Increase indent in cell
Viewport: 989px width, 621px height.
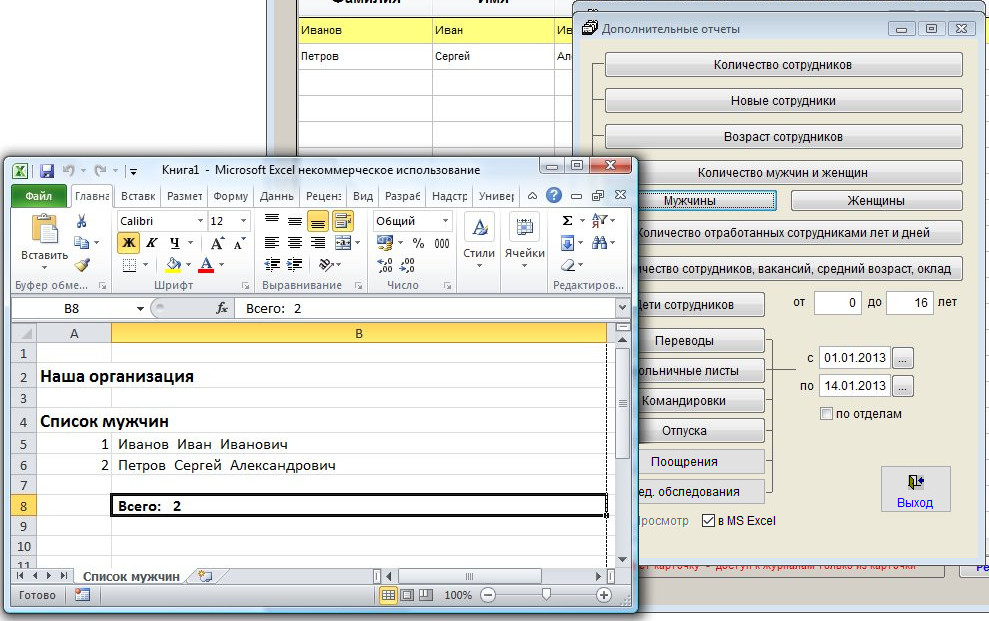tap(295, 265)
